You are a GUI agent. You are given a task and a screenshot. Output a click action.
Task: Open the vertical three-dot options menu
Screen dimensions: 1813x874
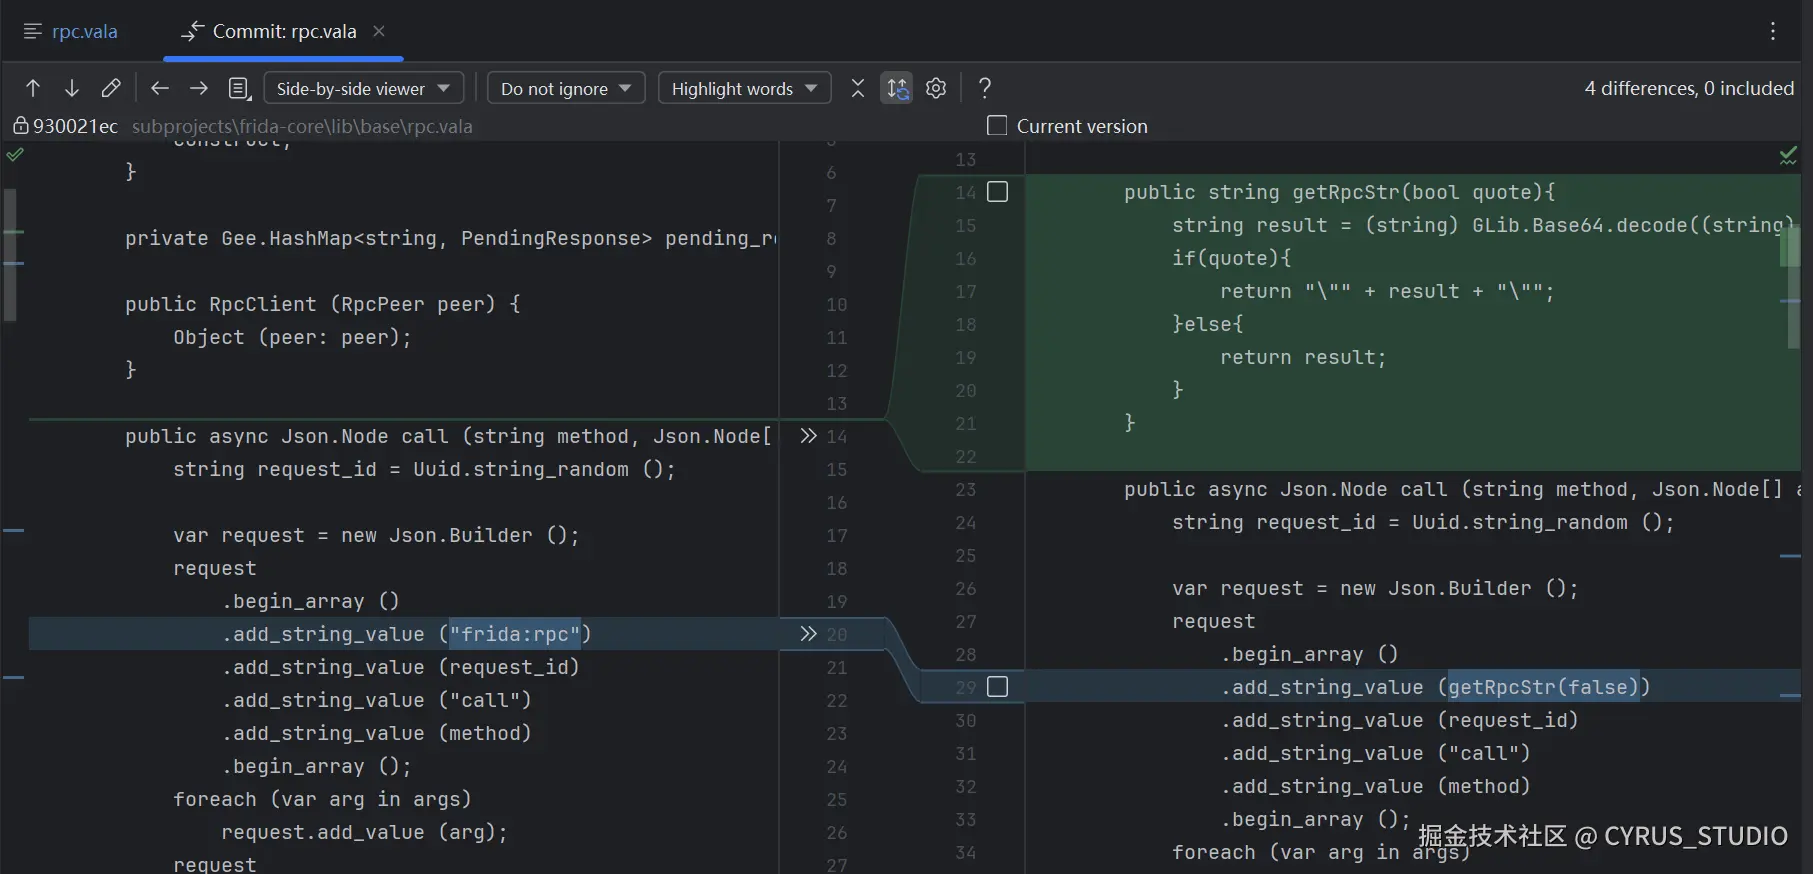click(x=1772, y=31)
